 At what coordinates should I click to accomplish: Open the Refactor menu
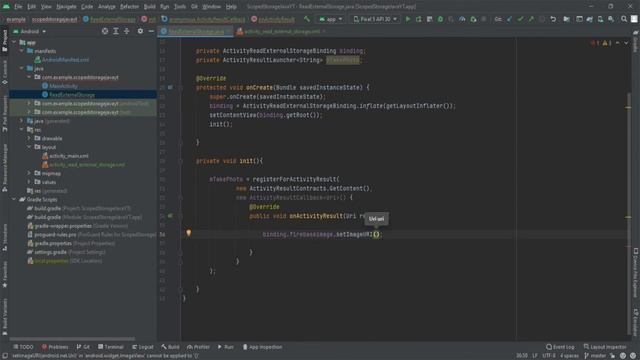(129, 7)
